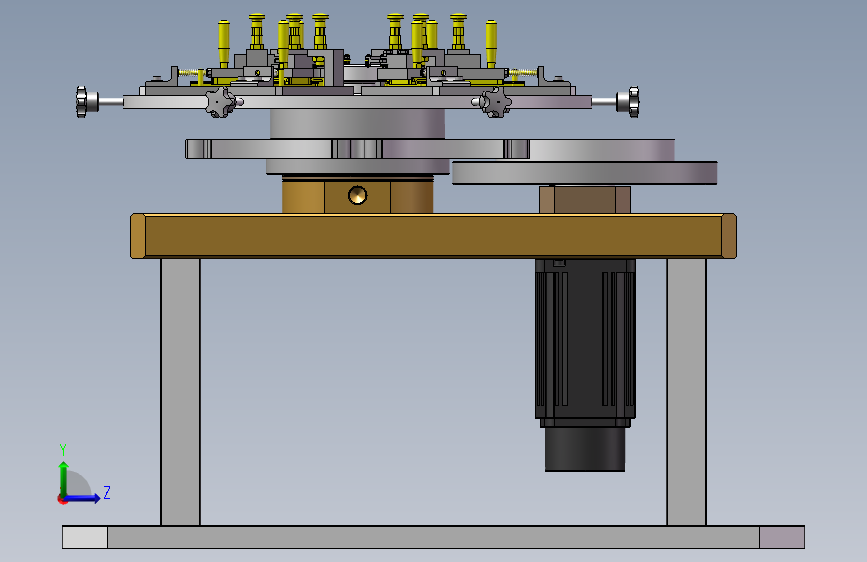Viewport: 867px width, 562px height.
Task: Select the "Z" axis label
Action: (x=107, y=492)
